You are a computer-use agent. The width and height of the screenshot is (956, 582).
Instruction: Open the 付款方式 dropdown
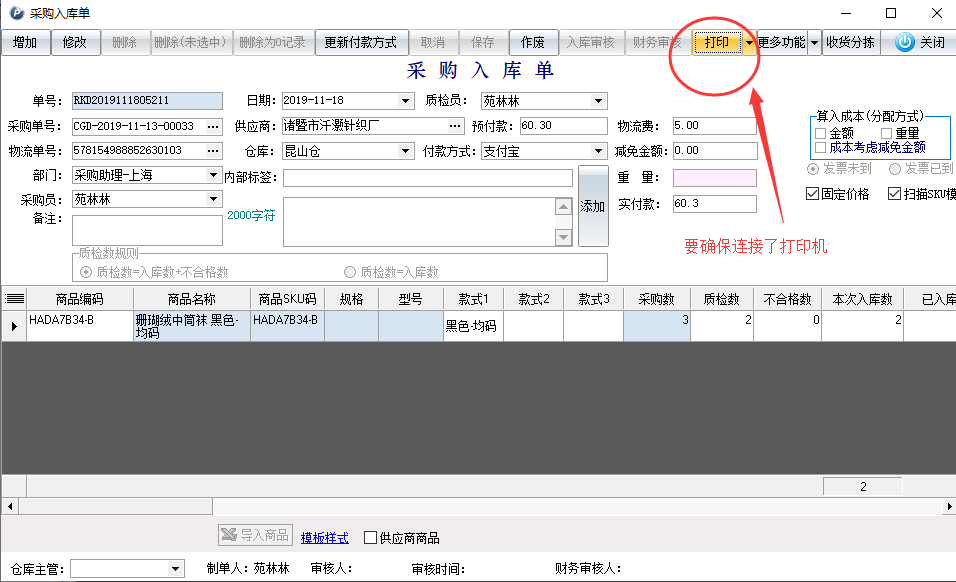pyautogui.click(x=599, y=151)
